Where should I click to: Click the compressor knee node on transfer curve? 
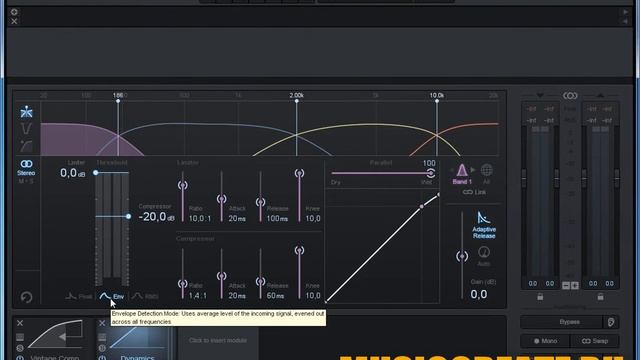click(422, 207)
